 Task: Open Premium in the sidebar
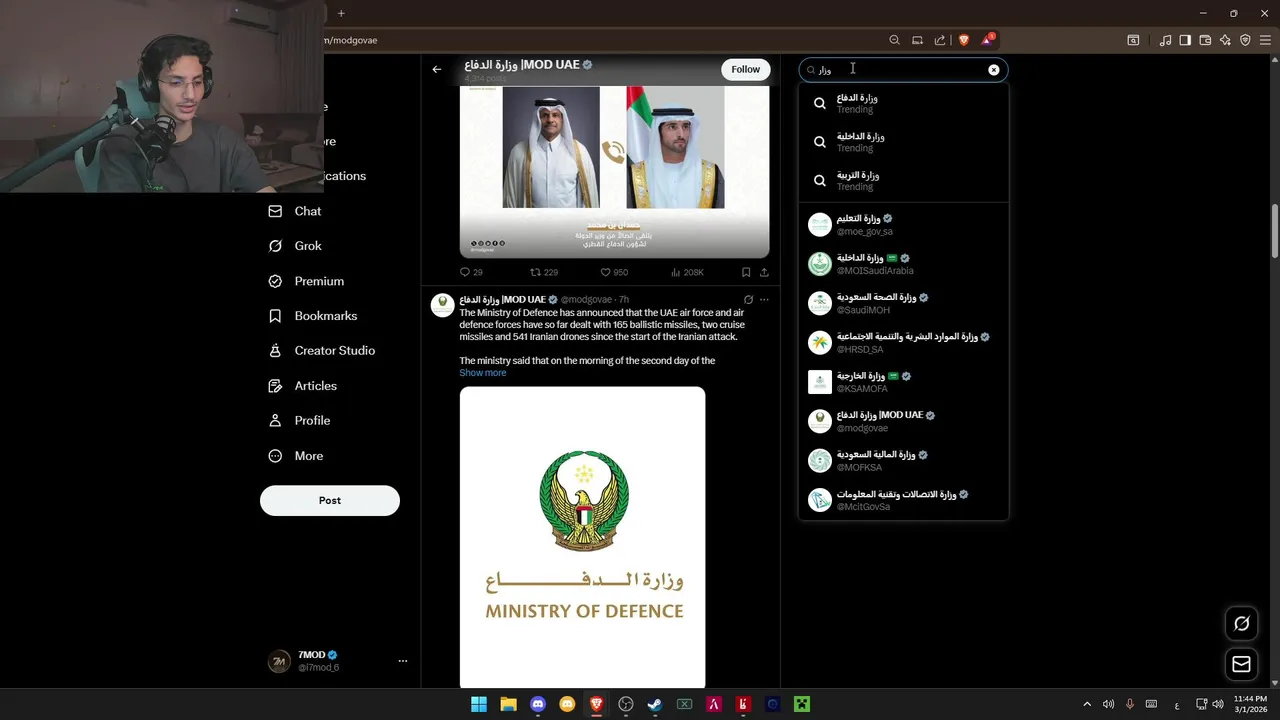[306, 281]
